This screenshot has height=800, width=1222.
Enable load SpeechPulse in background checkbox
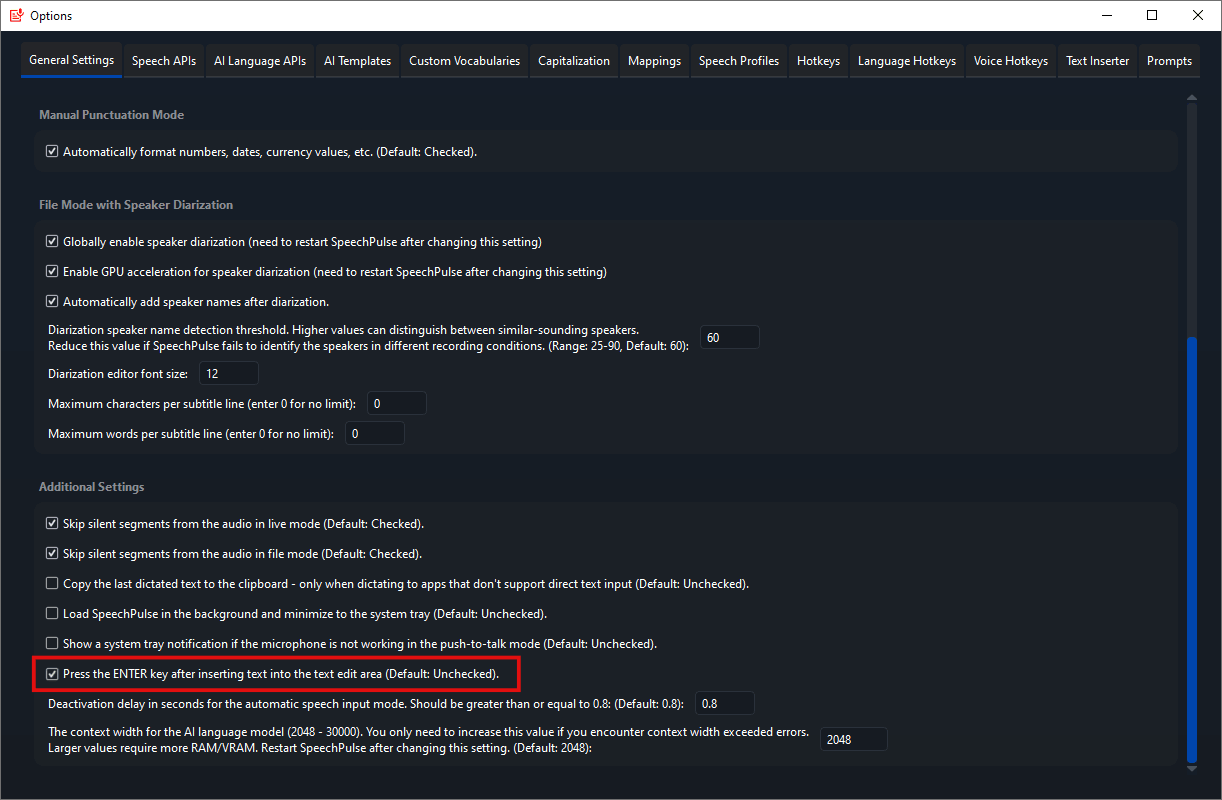tap(53, 614)
